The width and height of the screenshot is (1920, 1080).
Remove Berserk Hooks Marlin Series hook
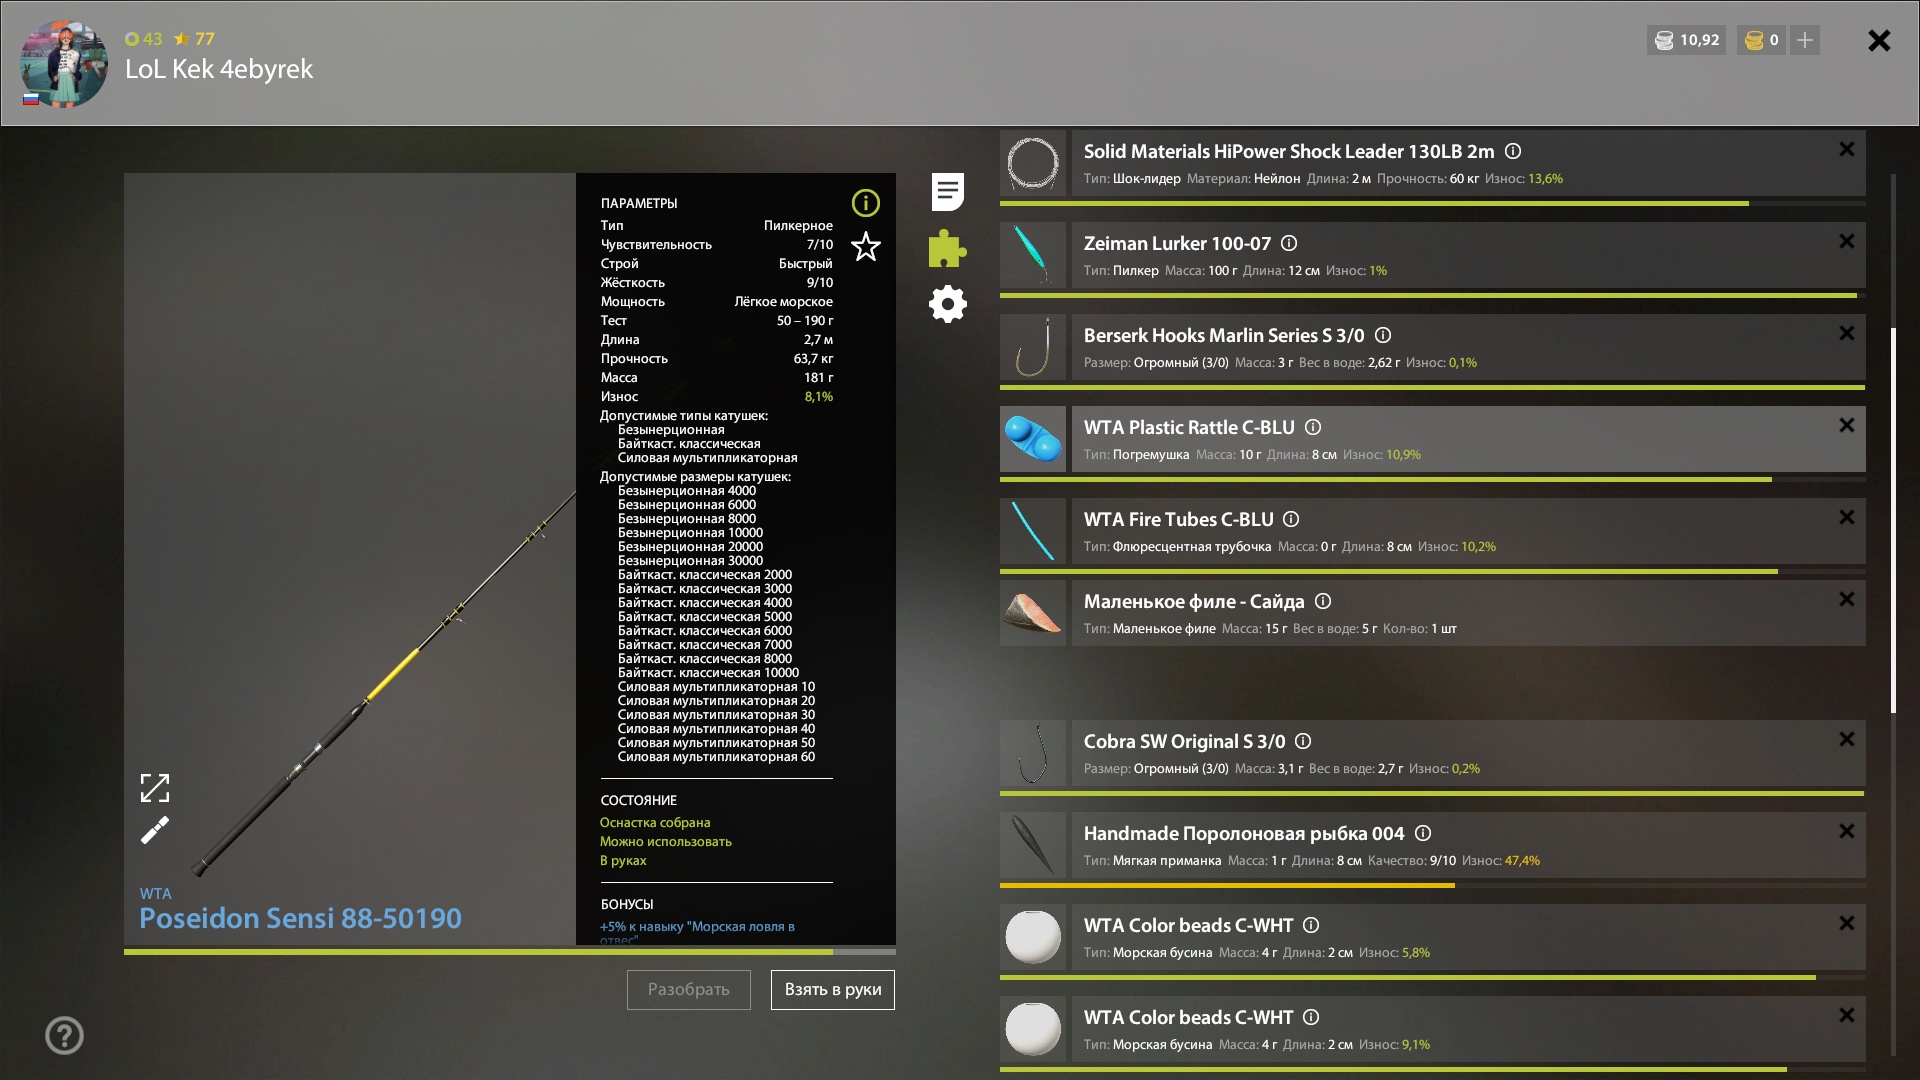(1846, 333)
